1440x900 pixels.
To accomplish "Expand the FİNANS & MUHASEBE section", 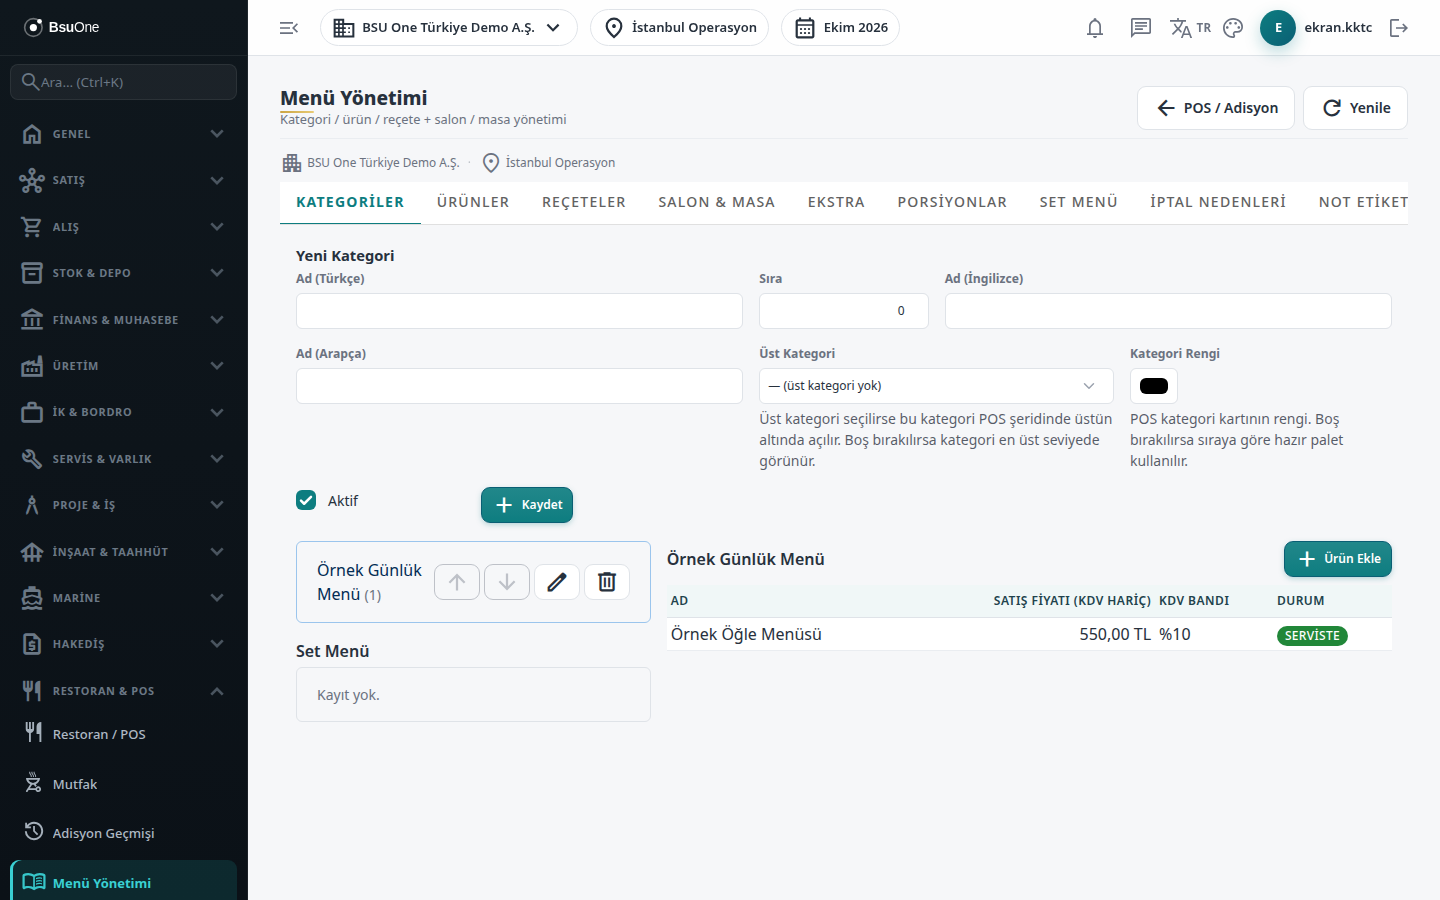I will (124, 320).
